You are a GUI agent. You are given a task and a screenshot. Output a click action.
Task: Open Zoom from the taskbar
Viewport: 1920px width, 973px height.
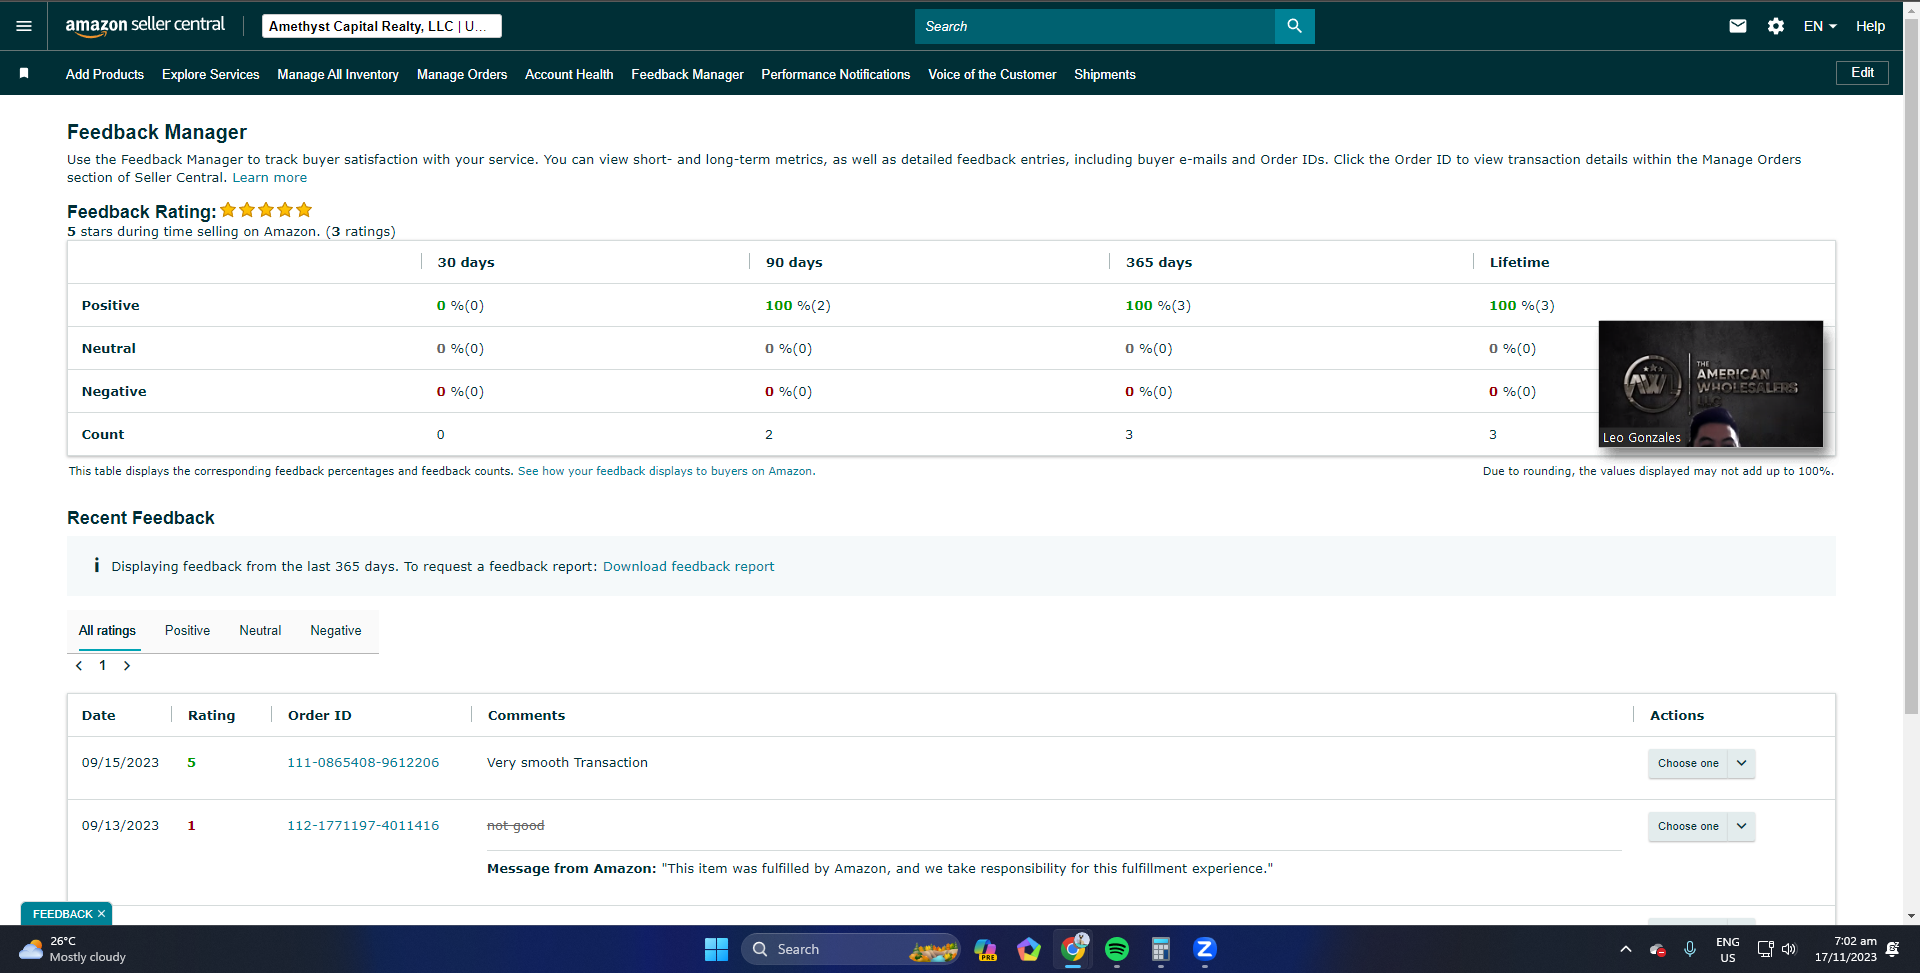1205,949
